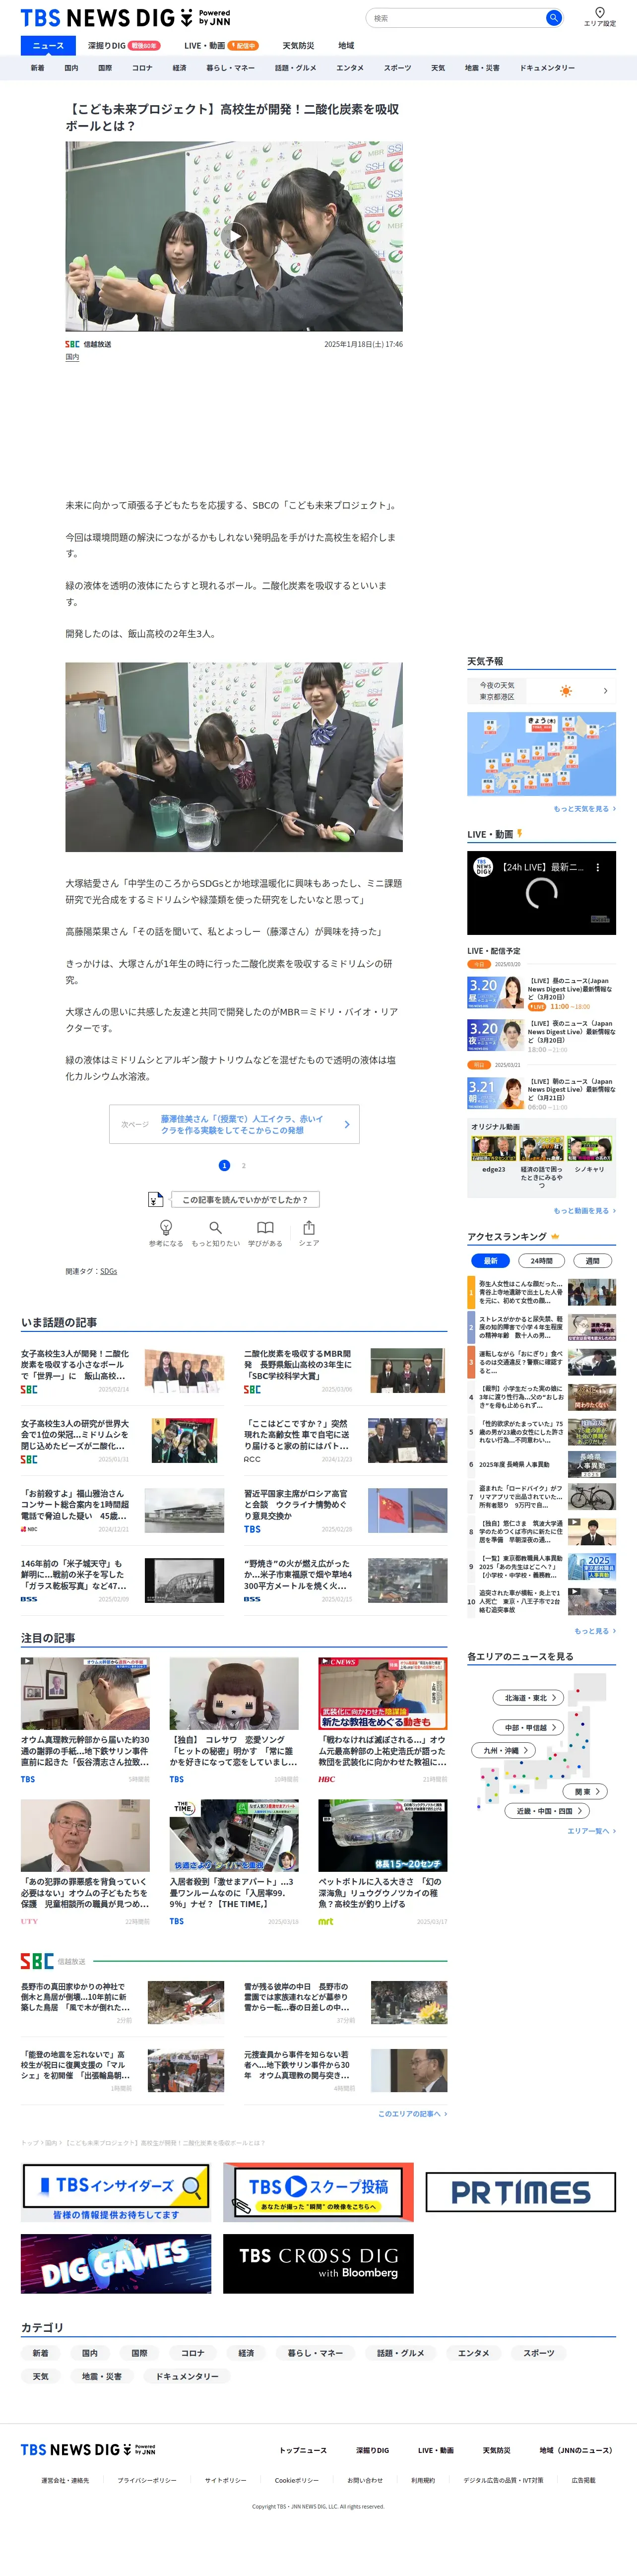637x2576 pixels.
Task: Click the SDGs related tag link
Action: (108, 1271)
